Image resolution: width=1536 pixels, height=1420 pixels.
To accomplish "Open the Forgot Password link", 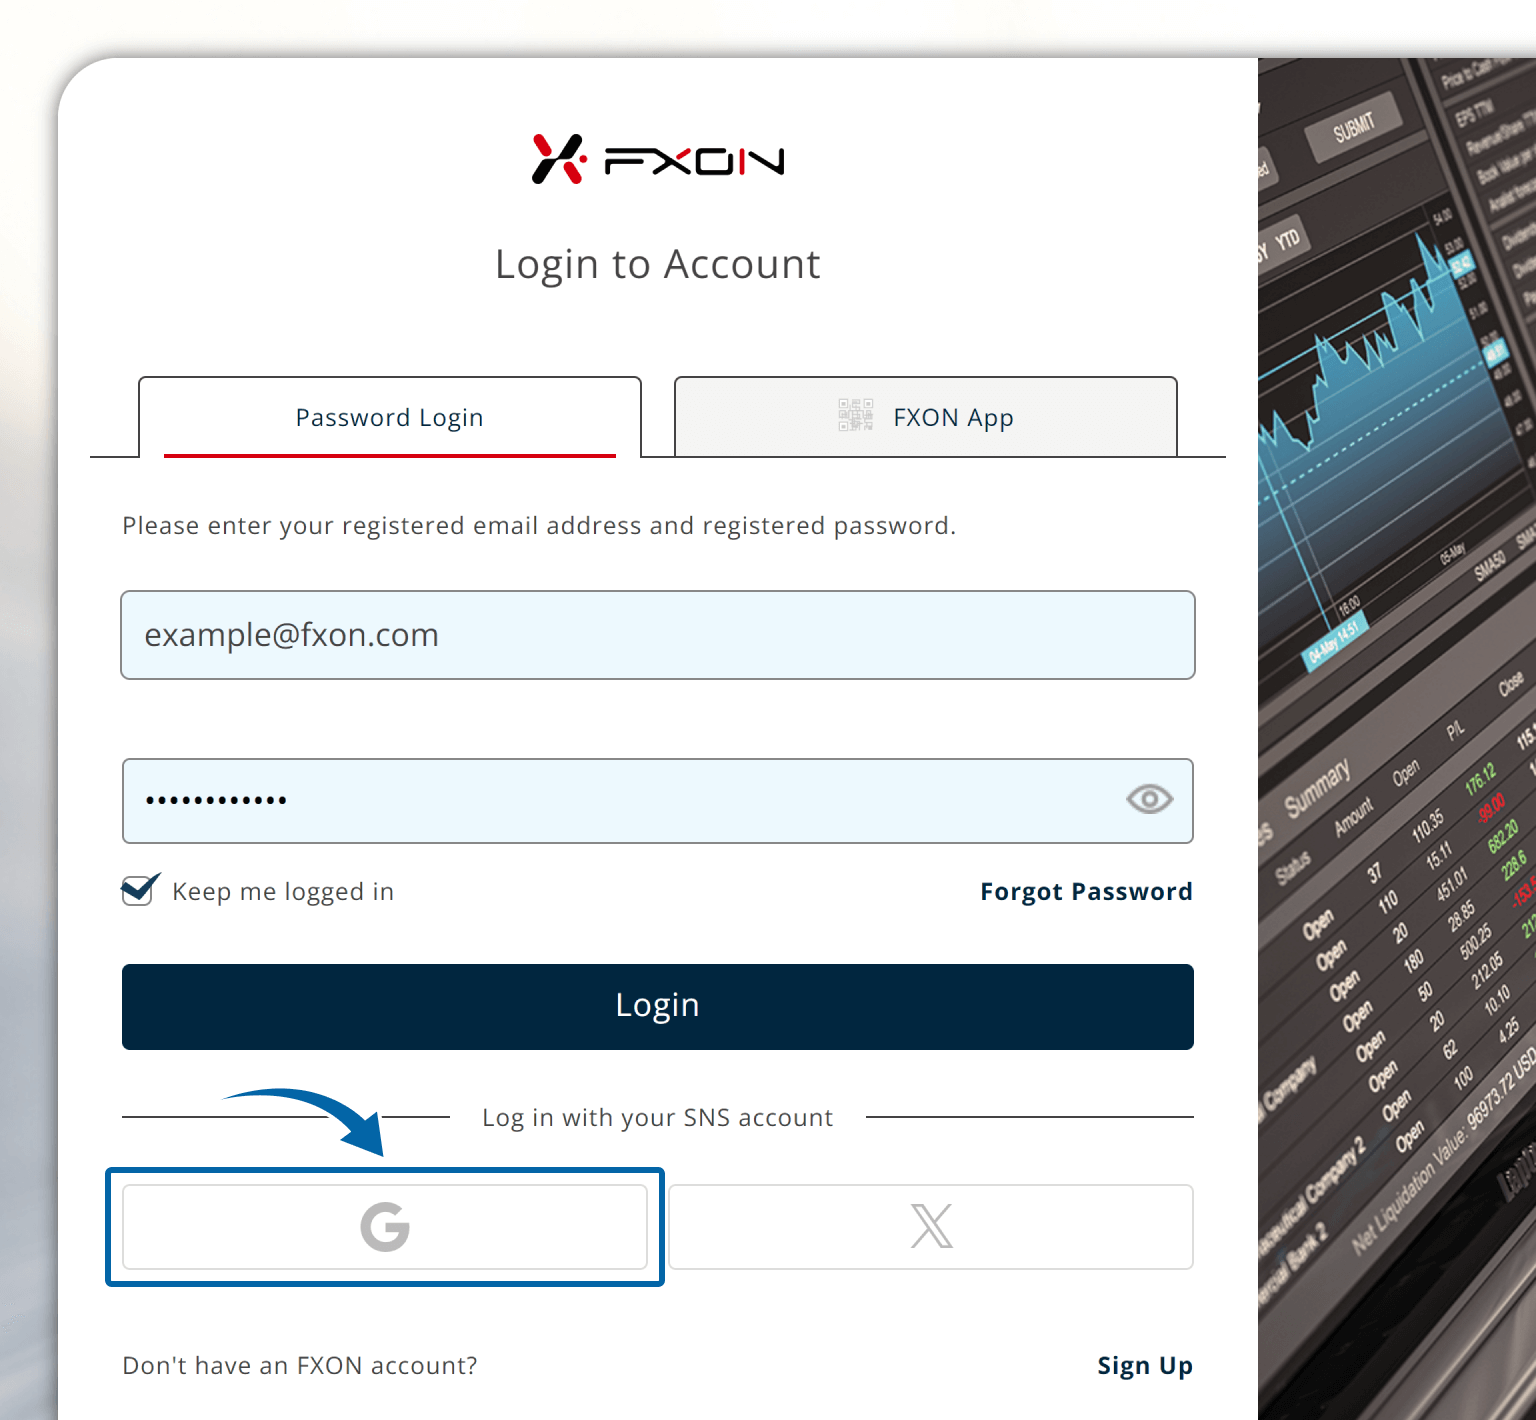I will tap(1086, 892).
